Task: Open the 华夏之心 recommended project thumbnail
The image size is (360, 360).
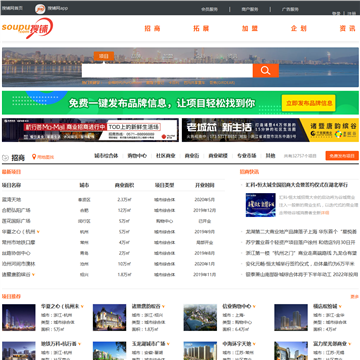Action: coord(19,317)
